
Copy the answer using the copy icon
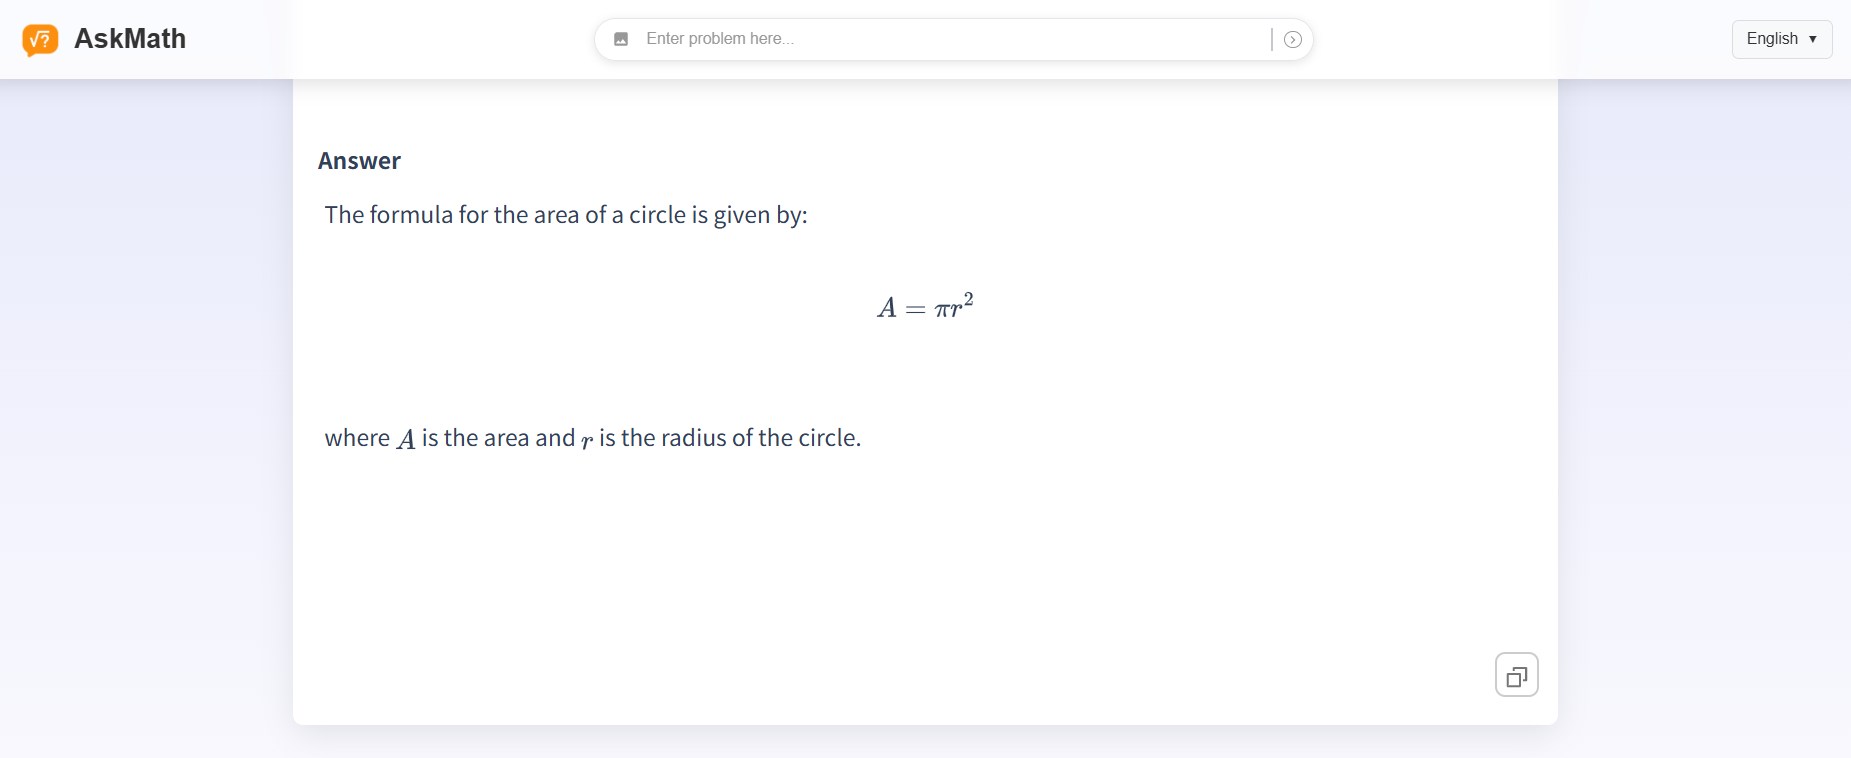1516,675
